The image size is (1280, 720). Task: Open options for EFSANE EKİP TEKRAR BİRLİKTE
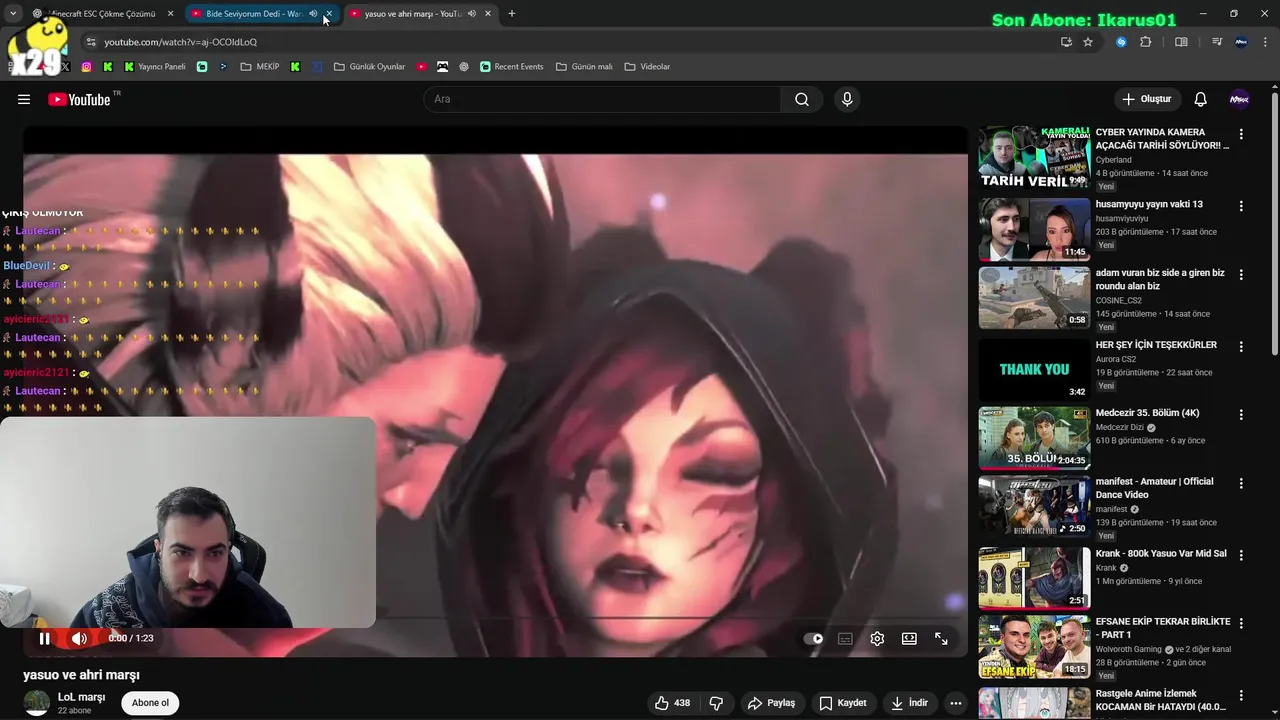pyautogui.click(x=1241, y=624)
